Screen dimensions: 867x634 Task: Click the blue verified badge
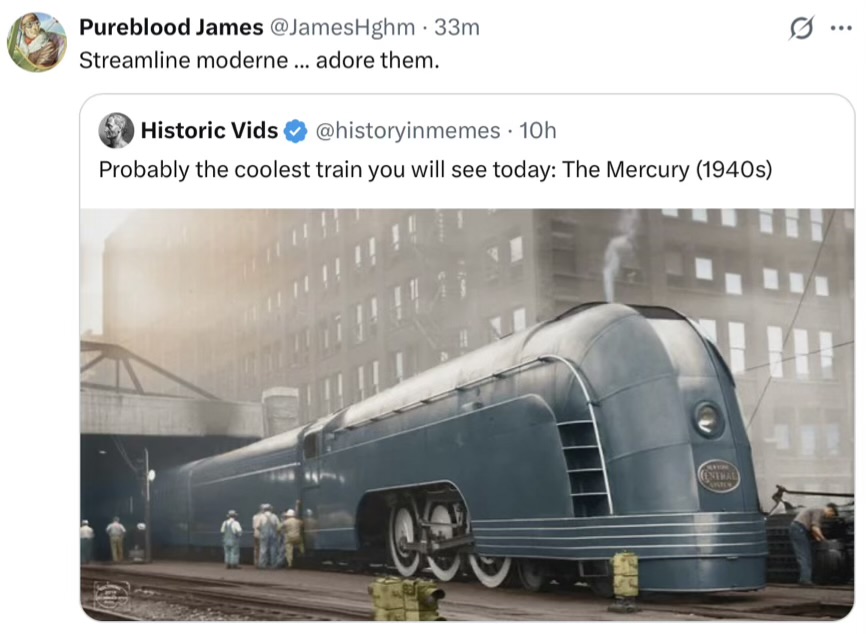coord(295,131)
